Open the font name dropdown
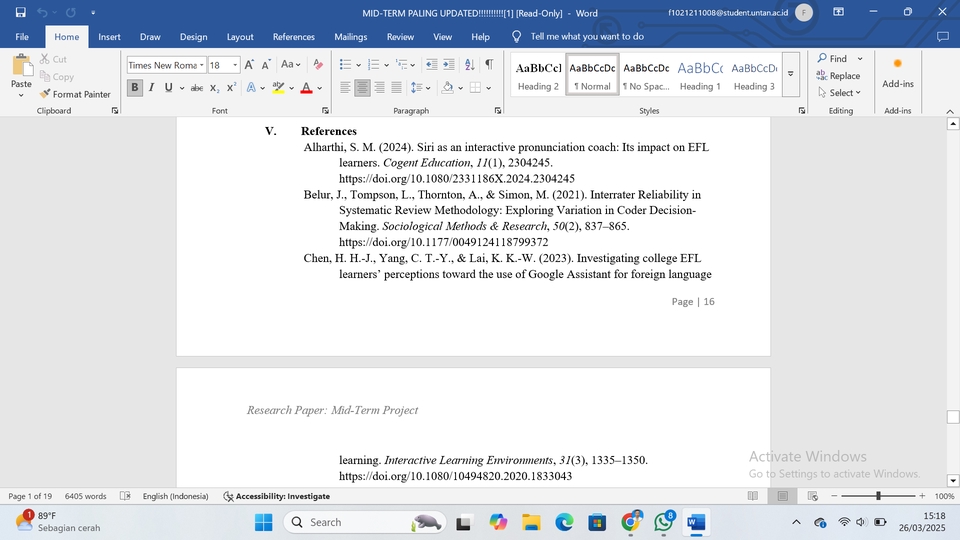This screenshot has width=960, height=540. (201, 65)
